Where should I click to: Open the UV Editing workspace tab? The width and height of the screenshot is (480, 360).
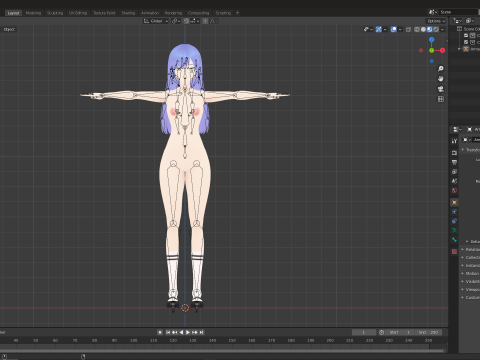[78, 13]
